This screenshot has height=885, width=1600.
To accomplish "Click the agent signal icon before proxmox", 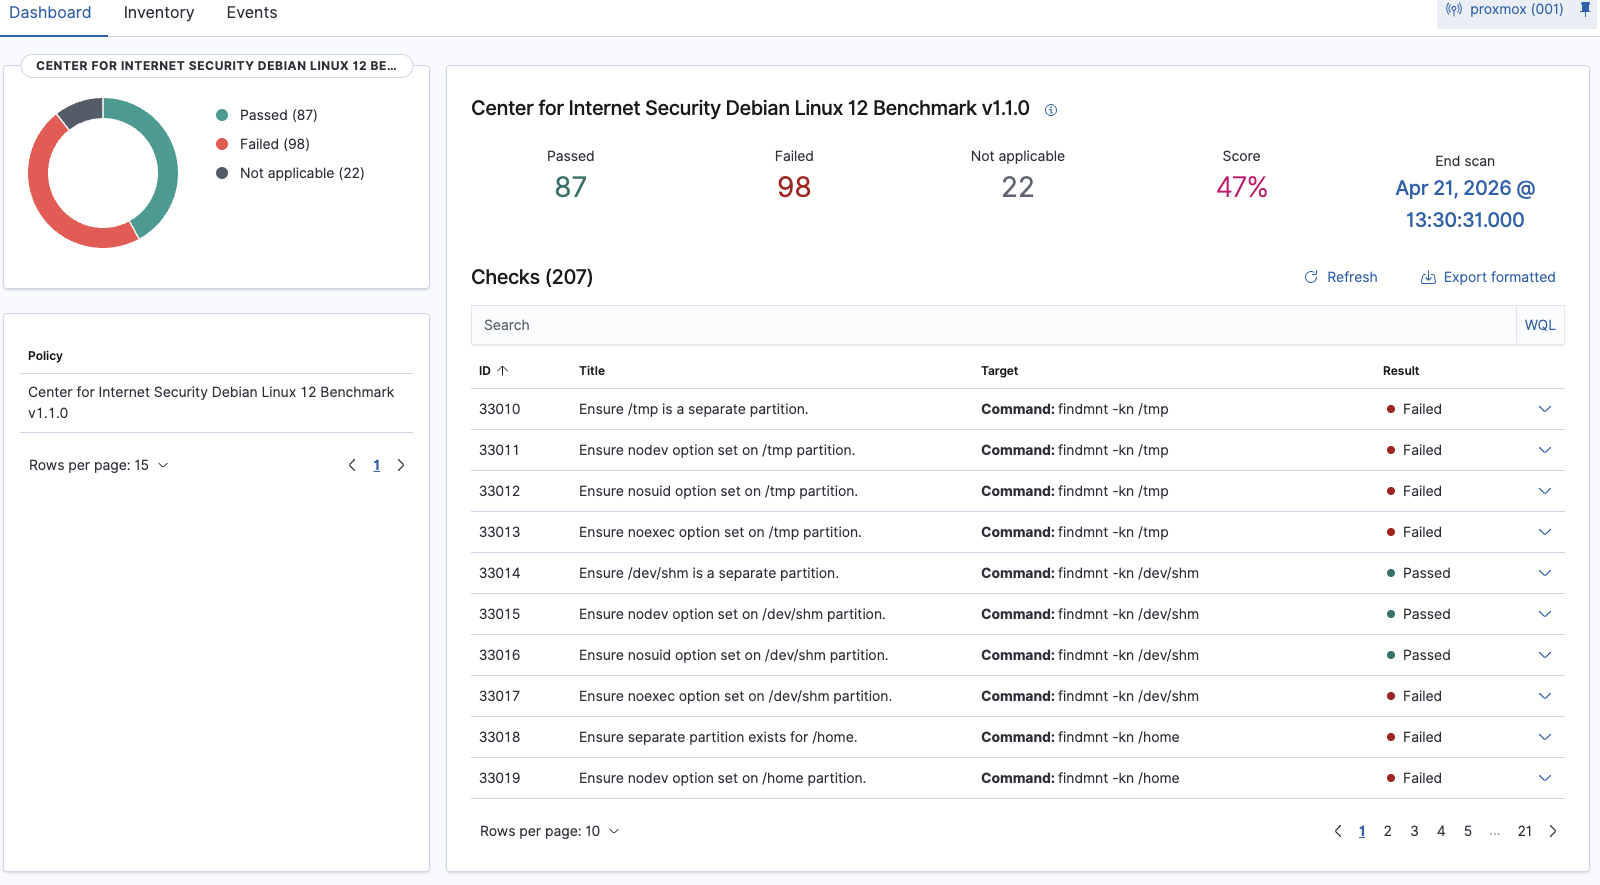I will 1454,9.
